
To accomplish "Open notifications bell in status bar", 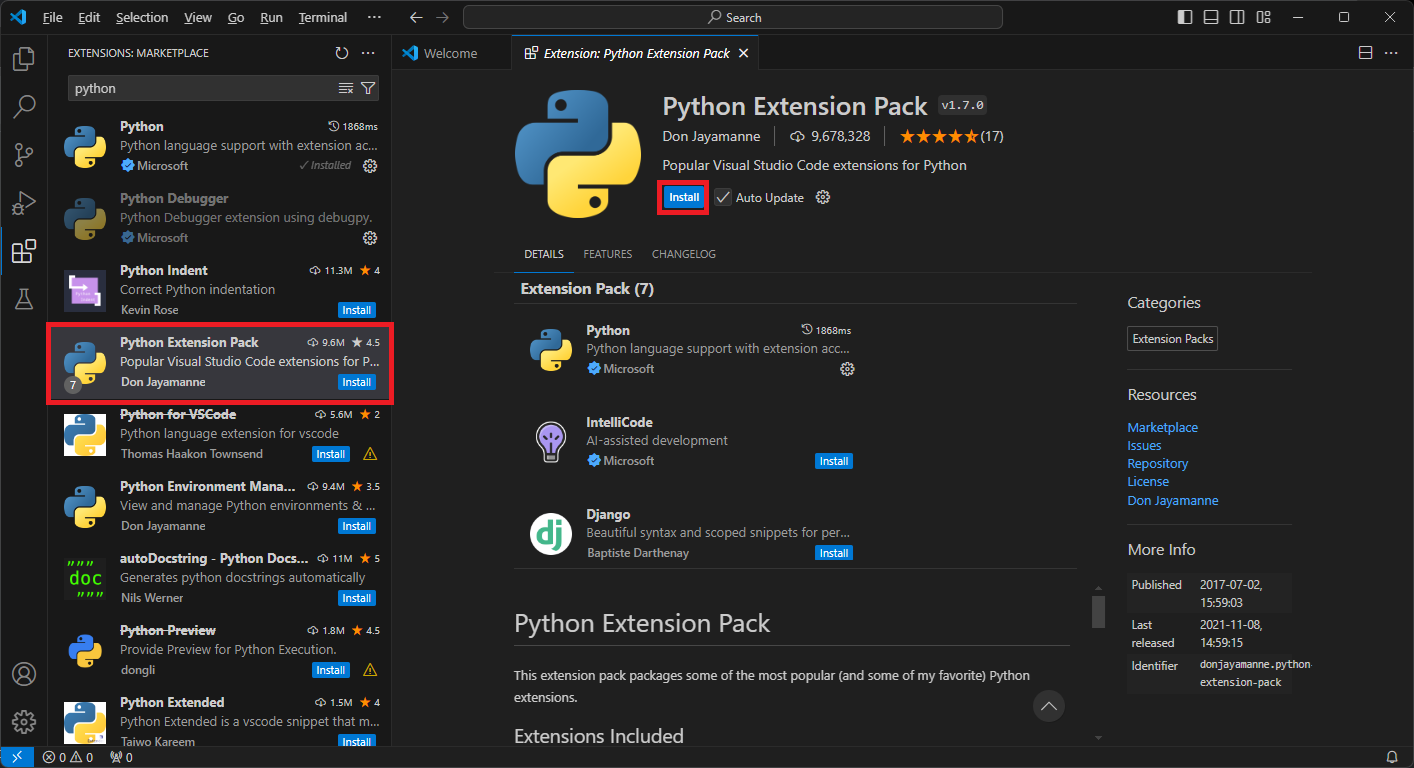I will tap(1391, 757).
